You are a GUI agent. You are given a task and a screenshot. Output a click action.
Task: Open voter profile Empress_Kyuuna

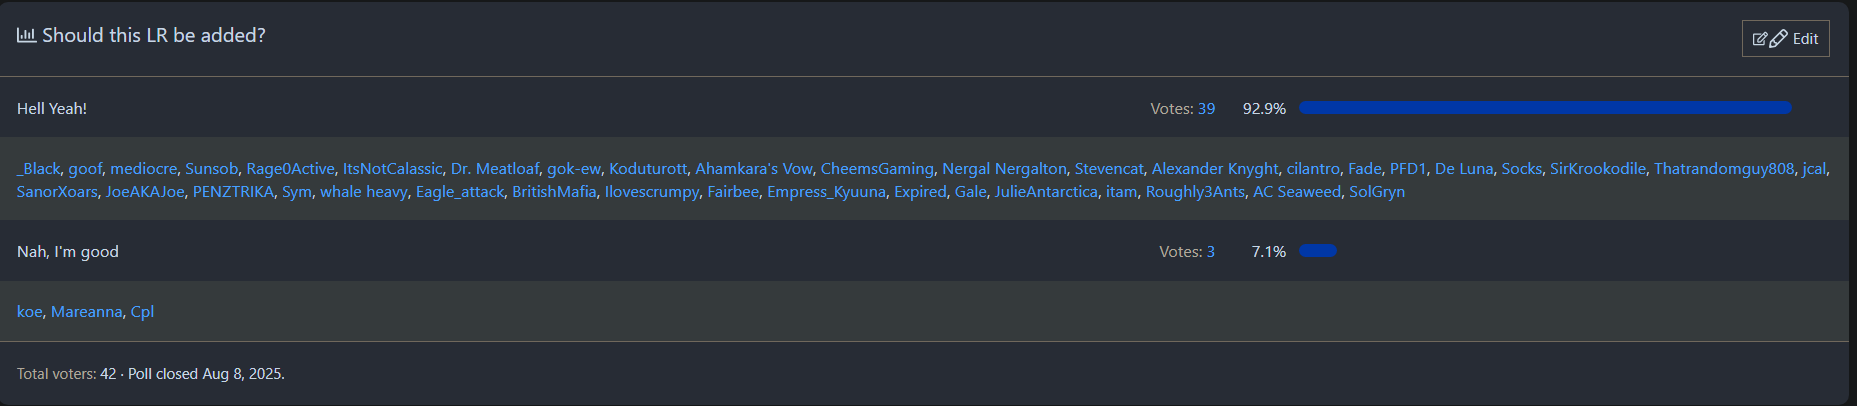click(x=826, y=192)
